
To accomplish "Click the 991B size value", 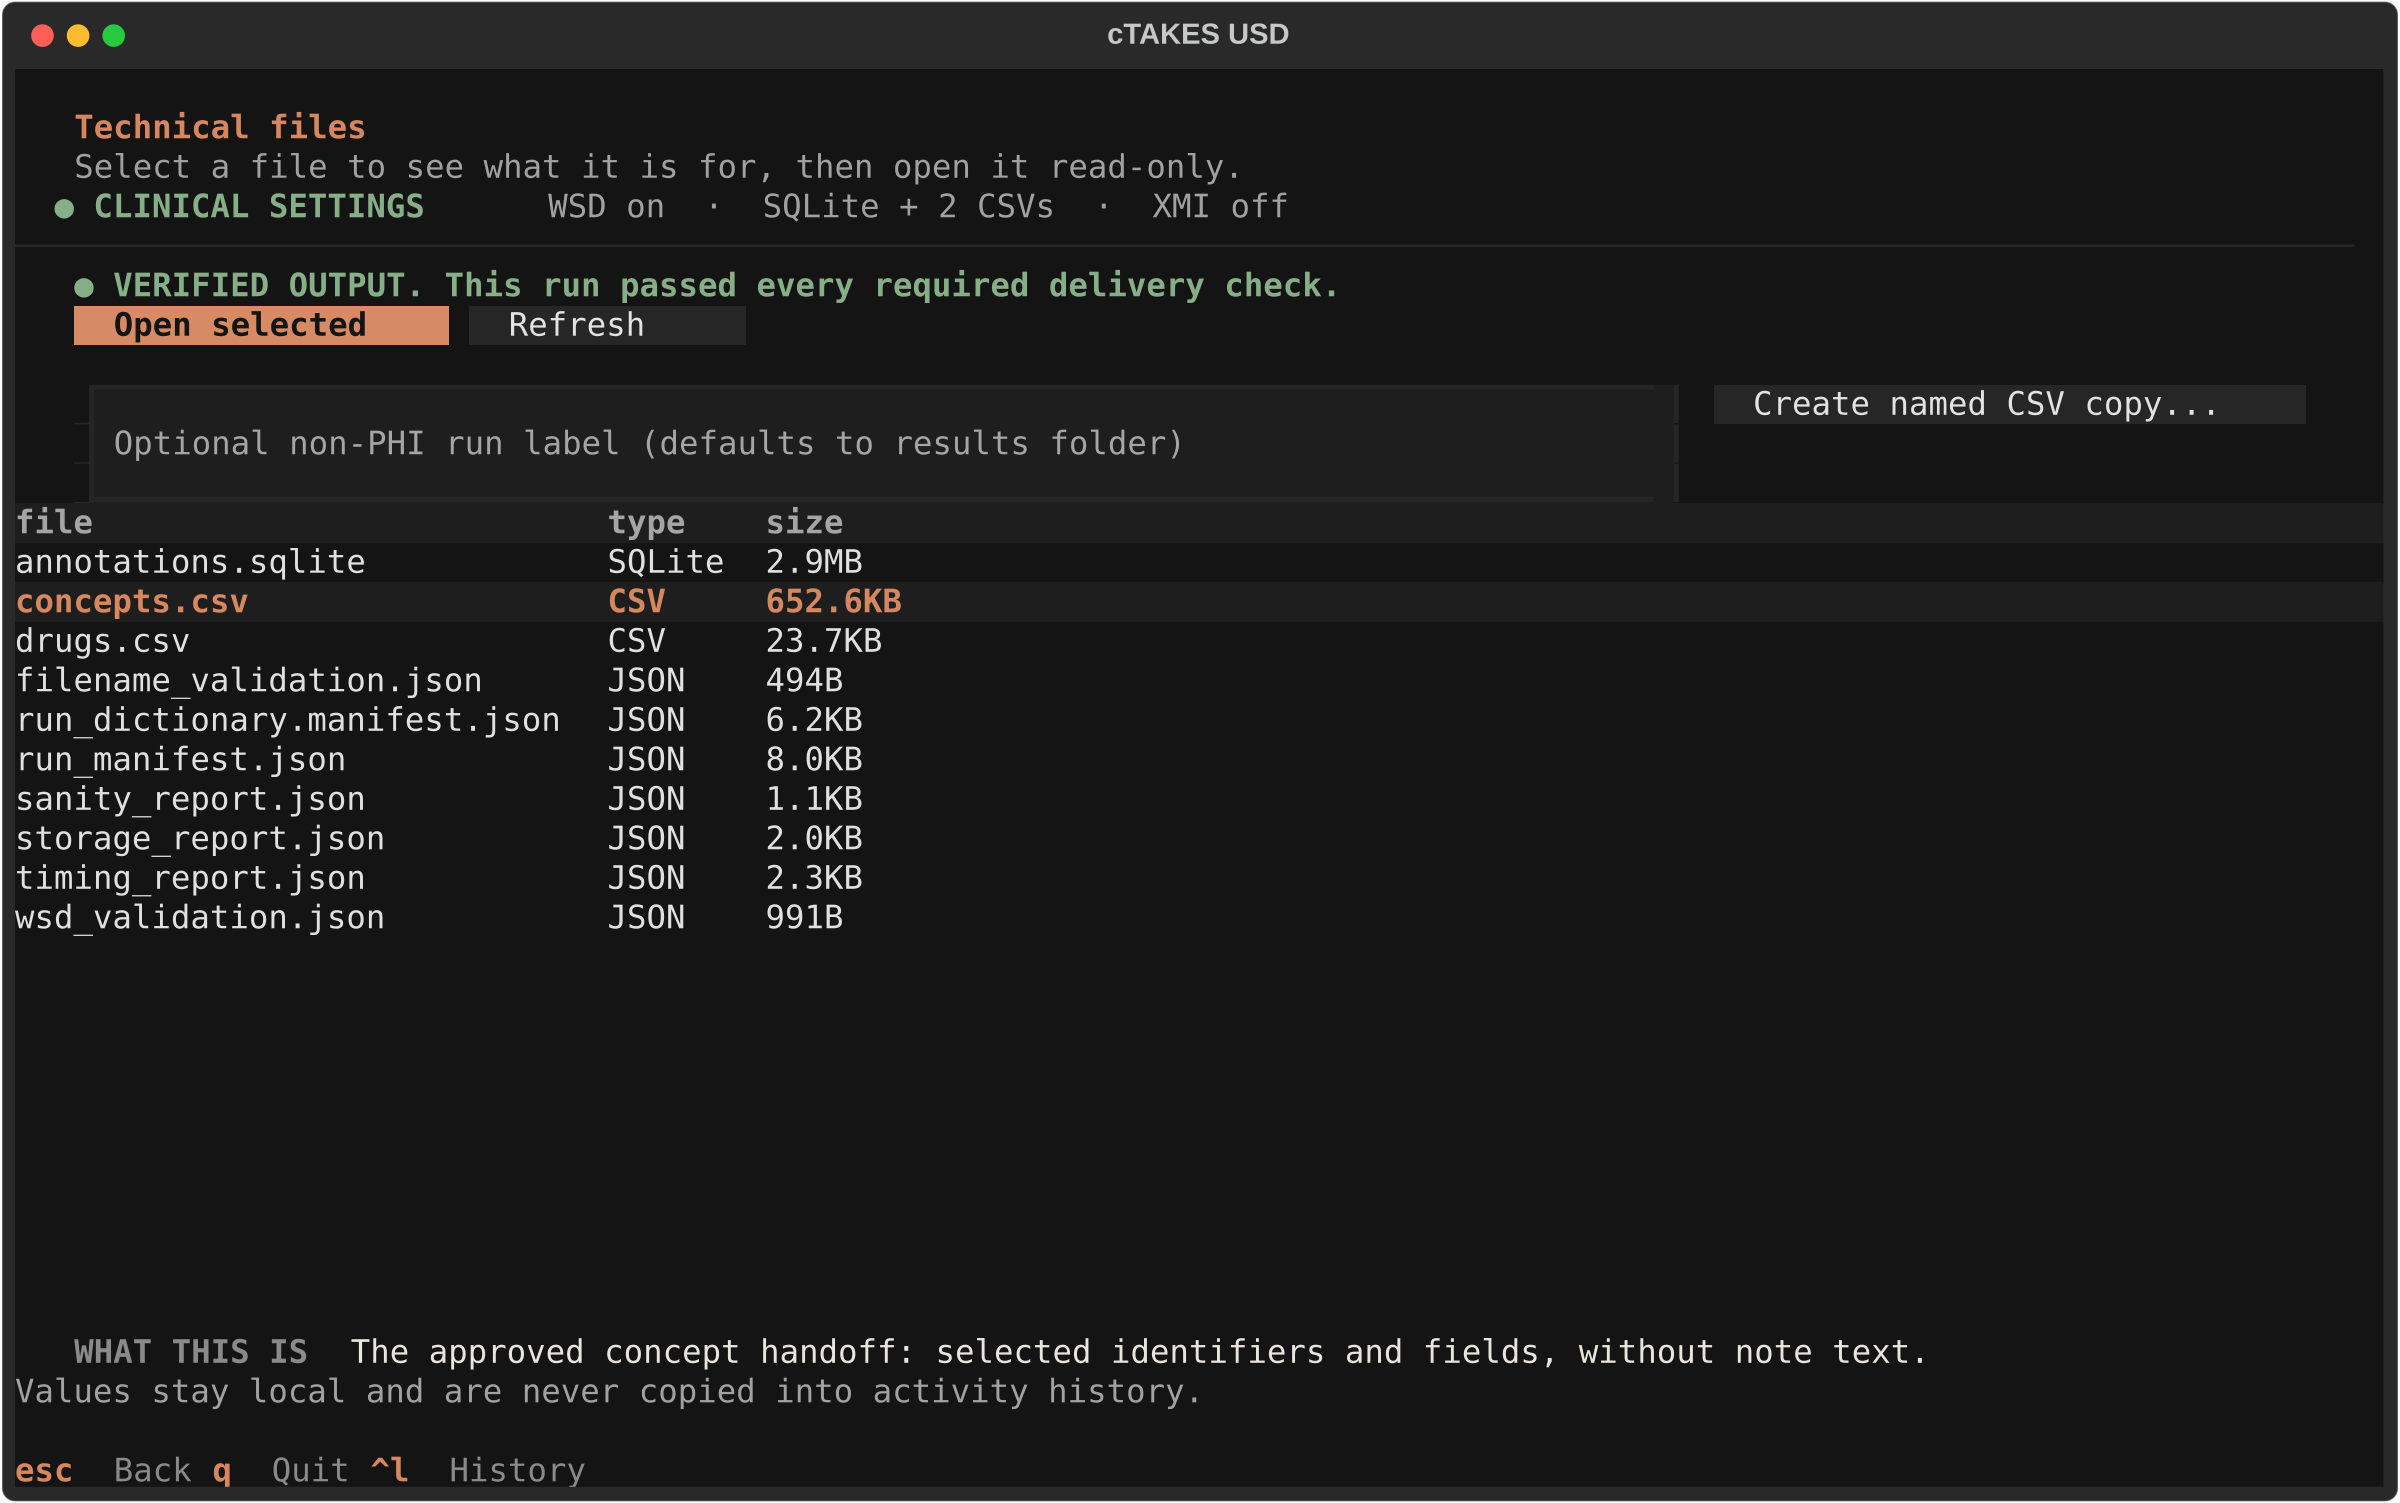I will 804,918.
